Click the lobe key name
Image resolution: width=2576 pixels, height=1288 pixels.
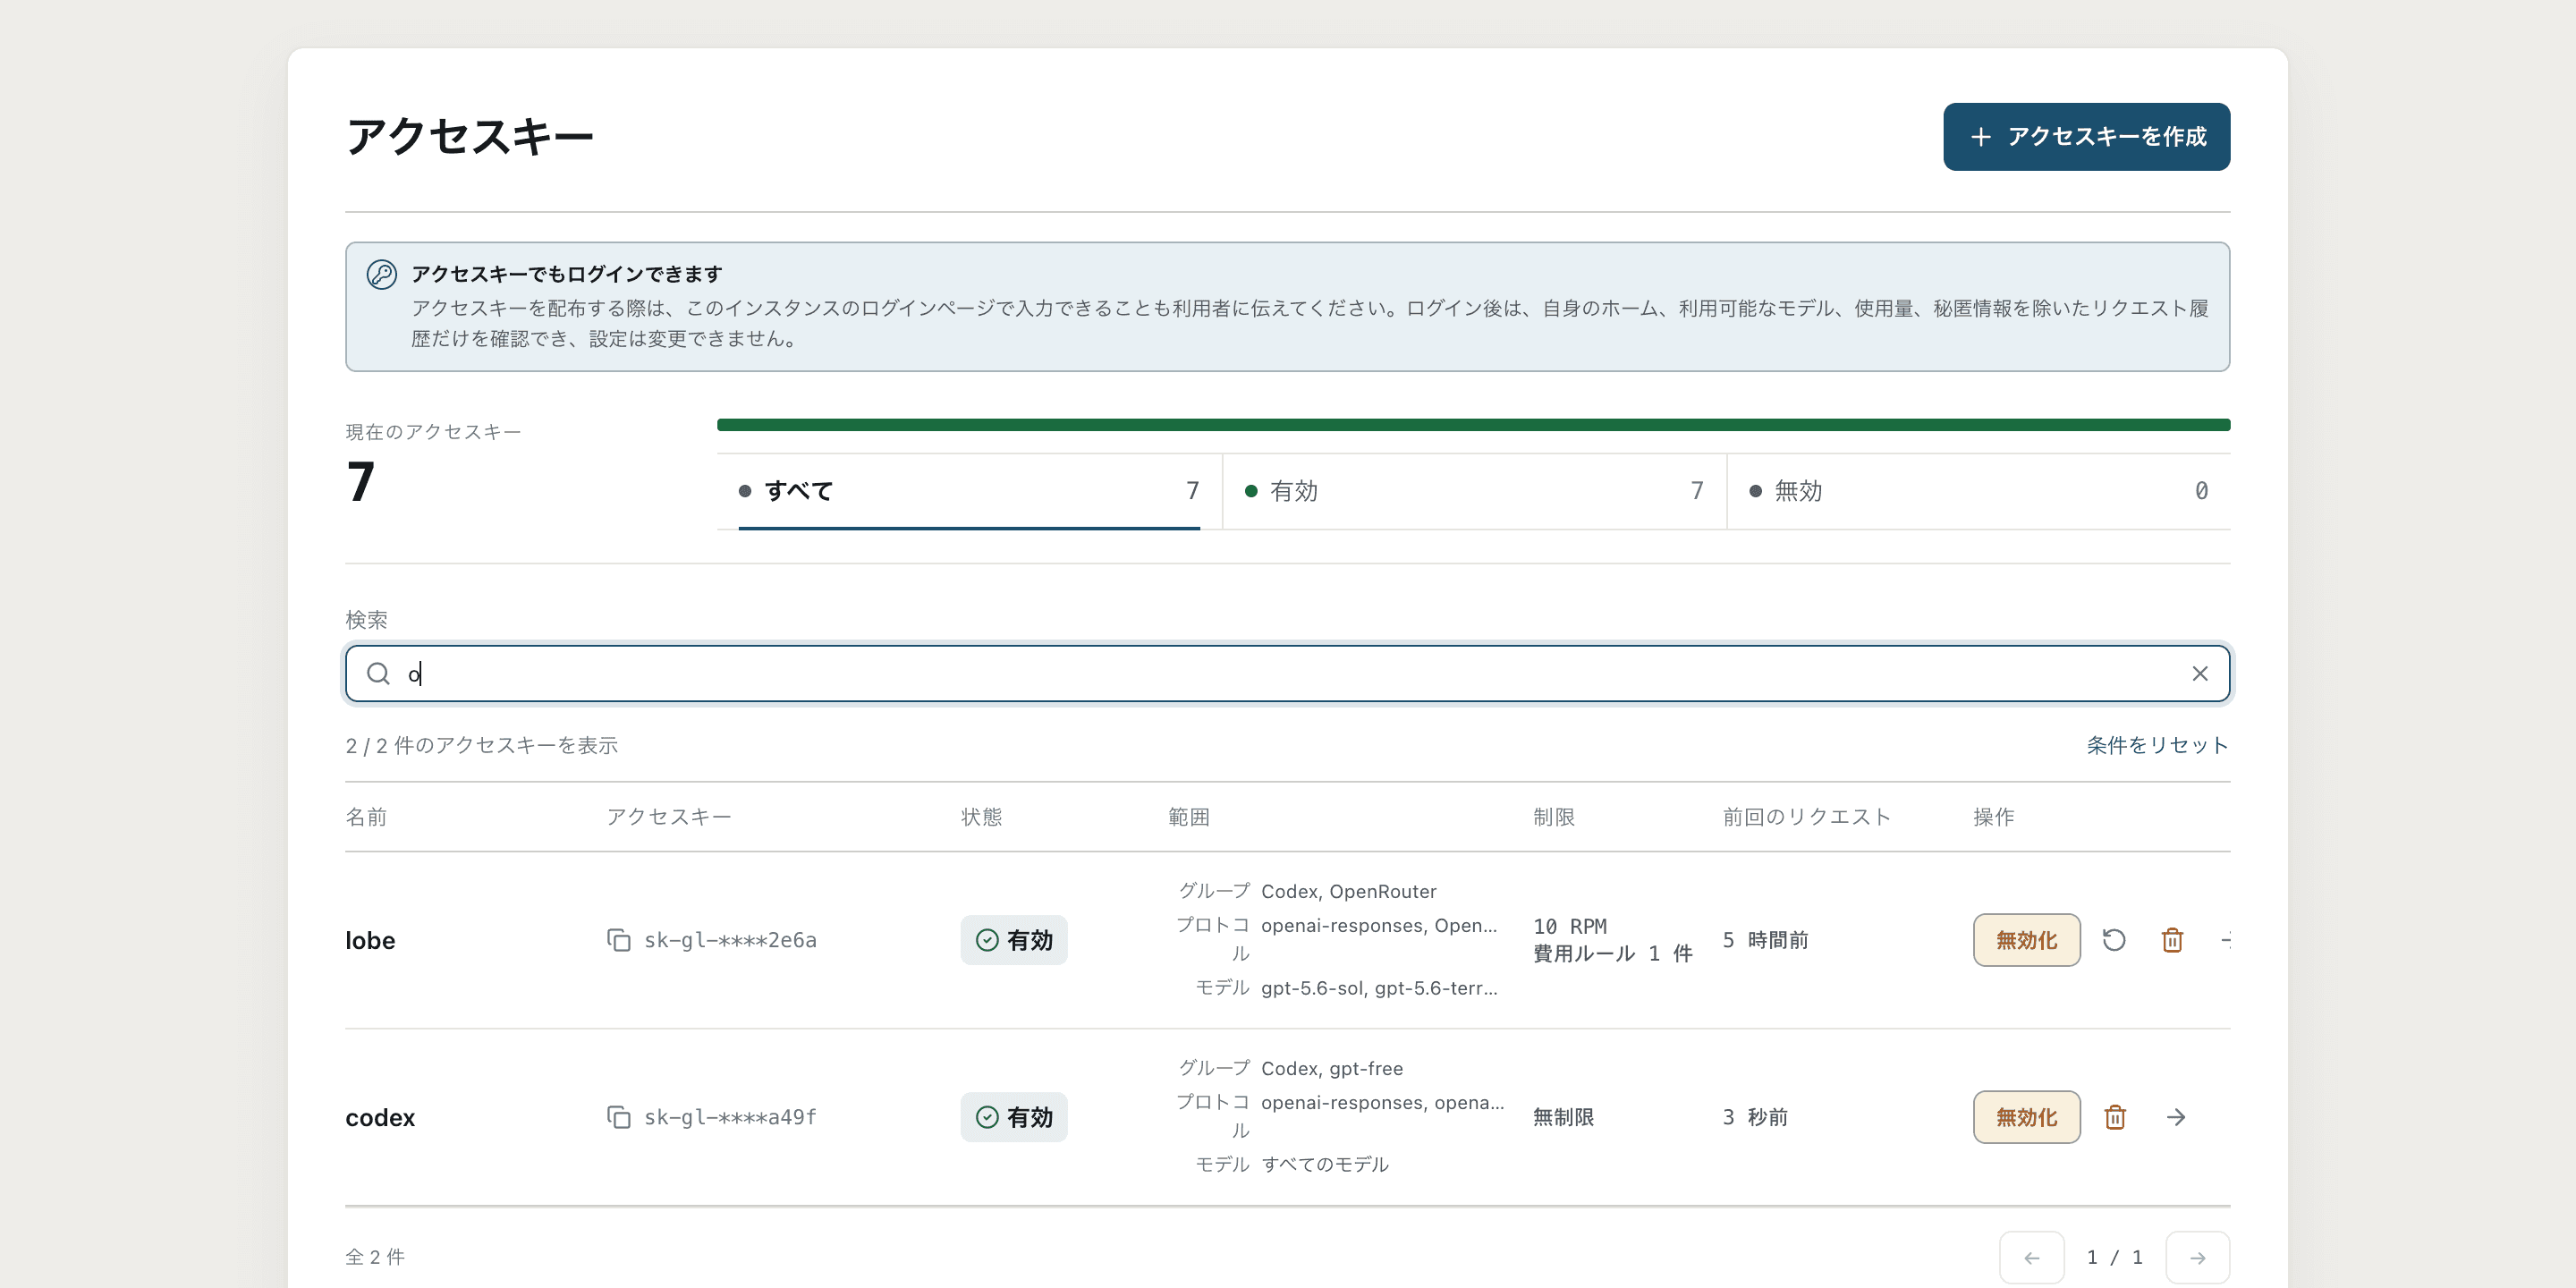pyautogui.click(x=370, y=940)
